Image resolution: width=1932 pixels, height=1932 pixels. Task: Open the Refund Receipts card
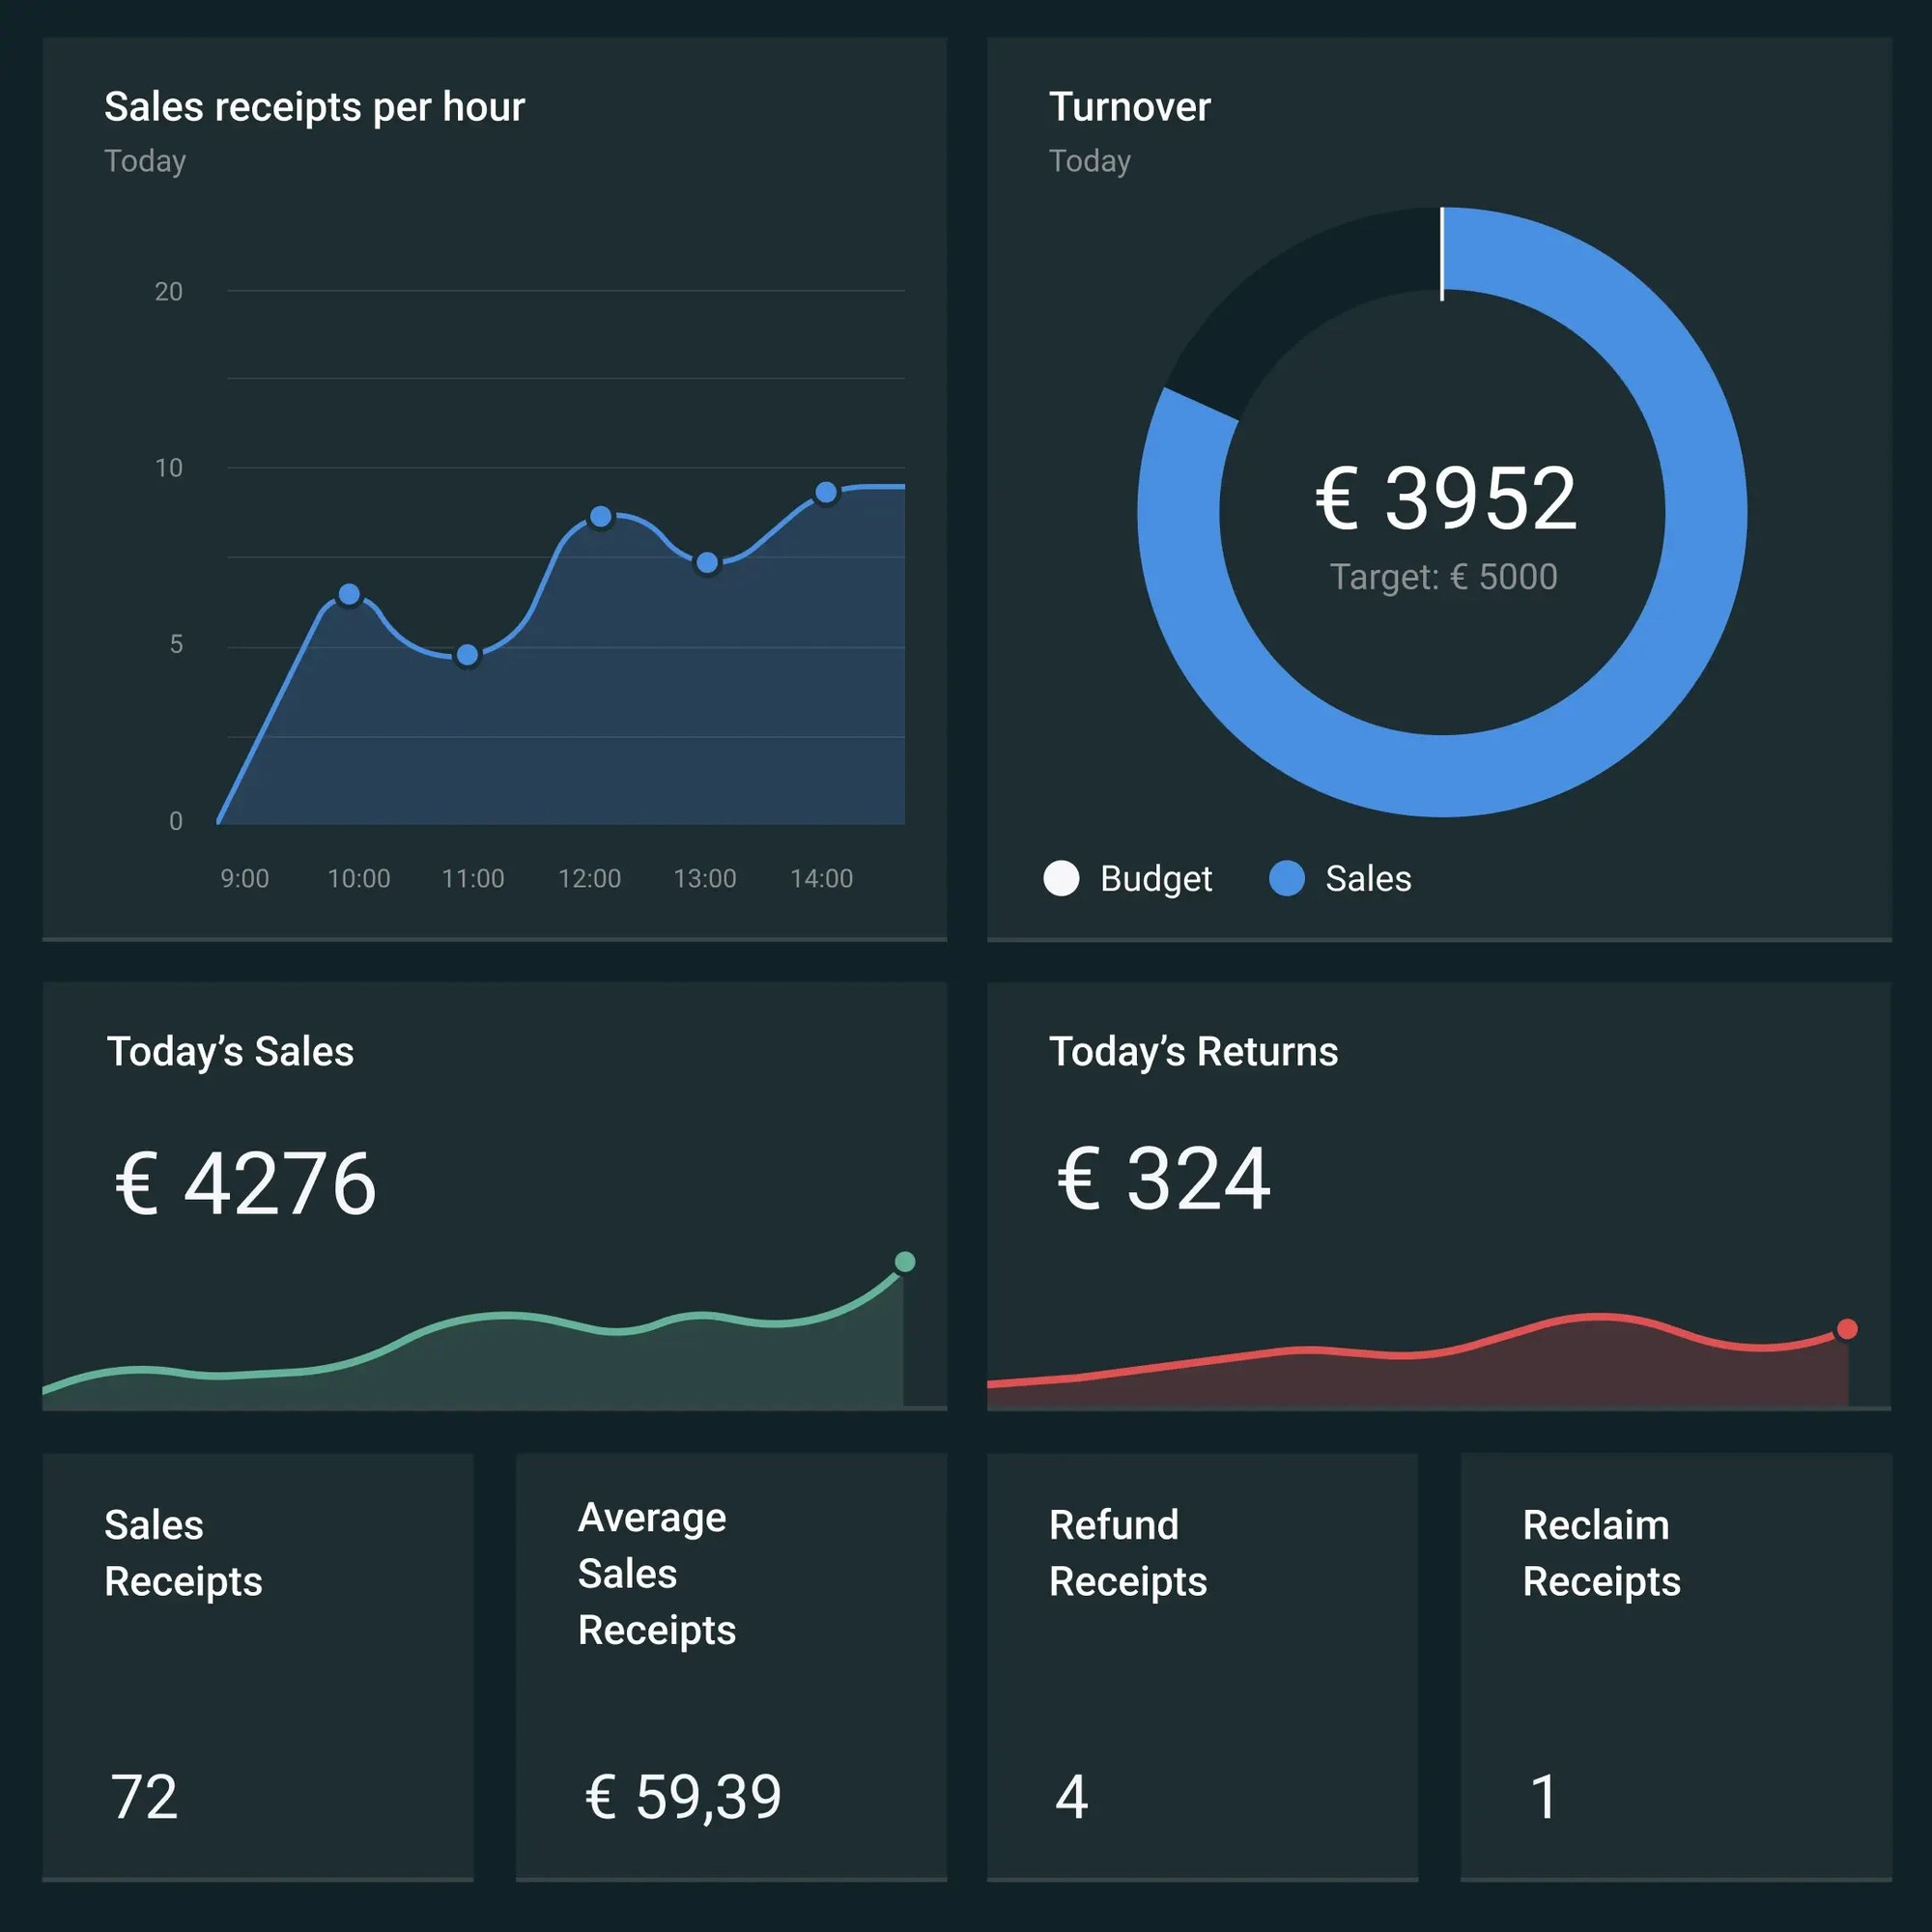tap(1202, 1667)
